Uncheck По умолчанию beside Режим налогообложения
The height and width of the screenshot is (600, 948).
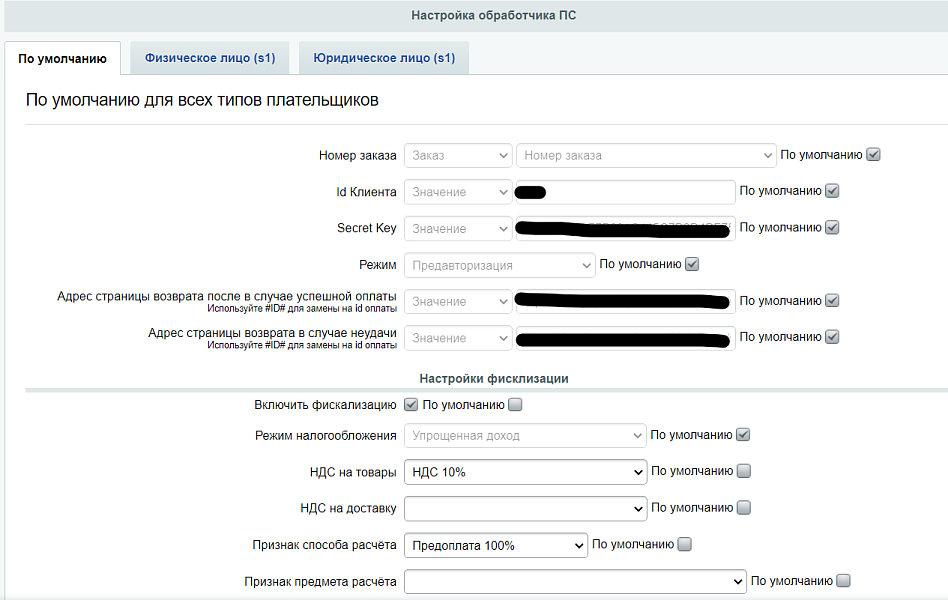coord(743,434)
